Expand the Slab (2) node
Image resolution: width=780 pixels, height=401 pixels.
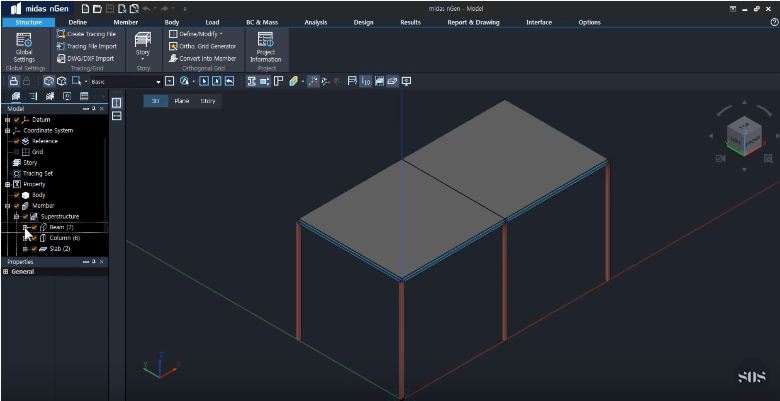(25, 249)
